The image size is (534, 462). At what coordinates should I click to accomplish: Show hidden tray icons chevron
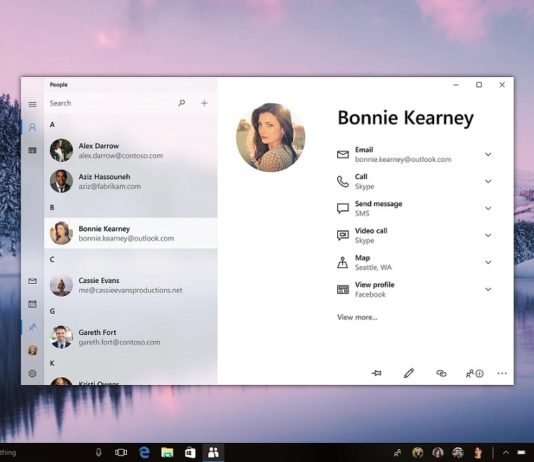(x=506, y=452)
